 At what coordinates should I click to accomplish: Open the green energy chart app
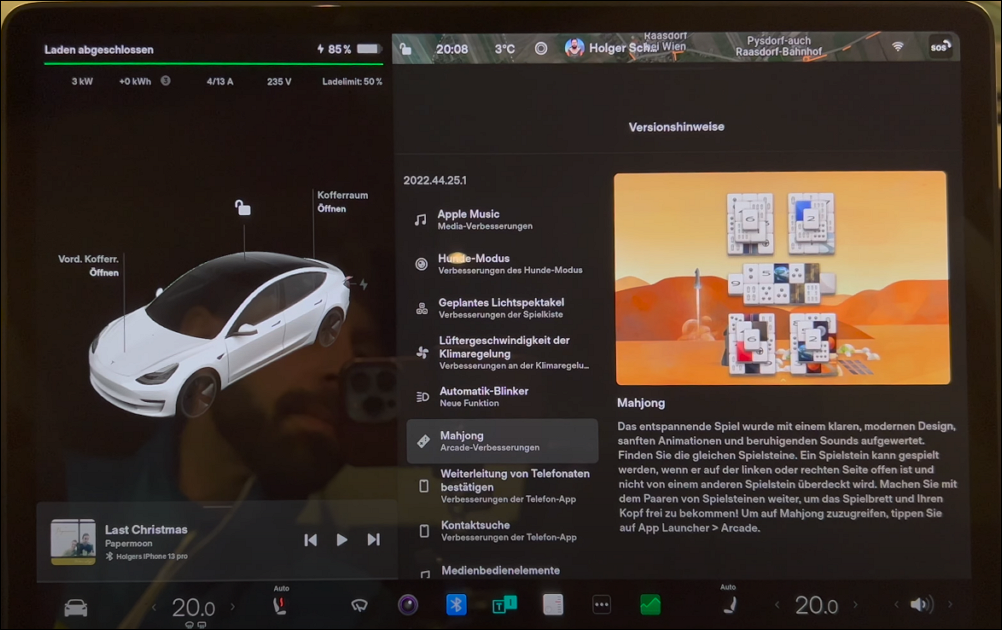coord(650,604)
